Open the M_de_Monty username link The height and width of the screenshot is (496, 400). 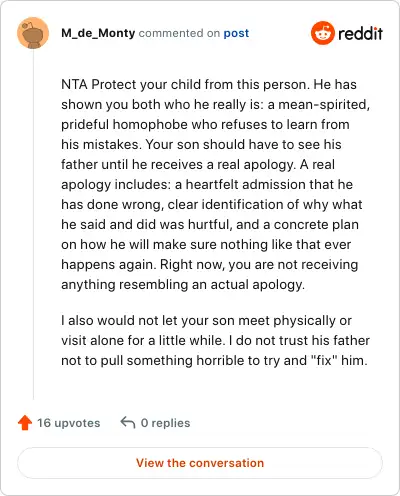[98, 33]
